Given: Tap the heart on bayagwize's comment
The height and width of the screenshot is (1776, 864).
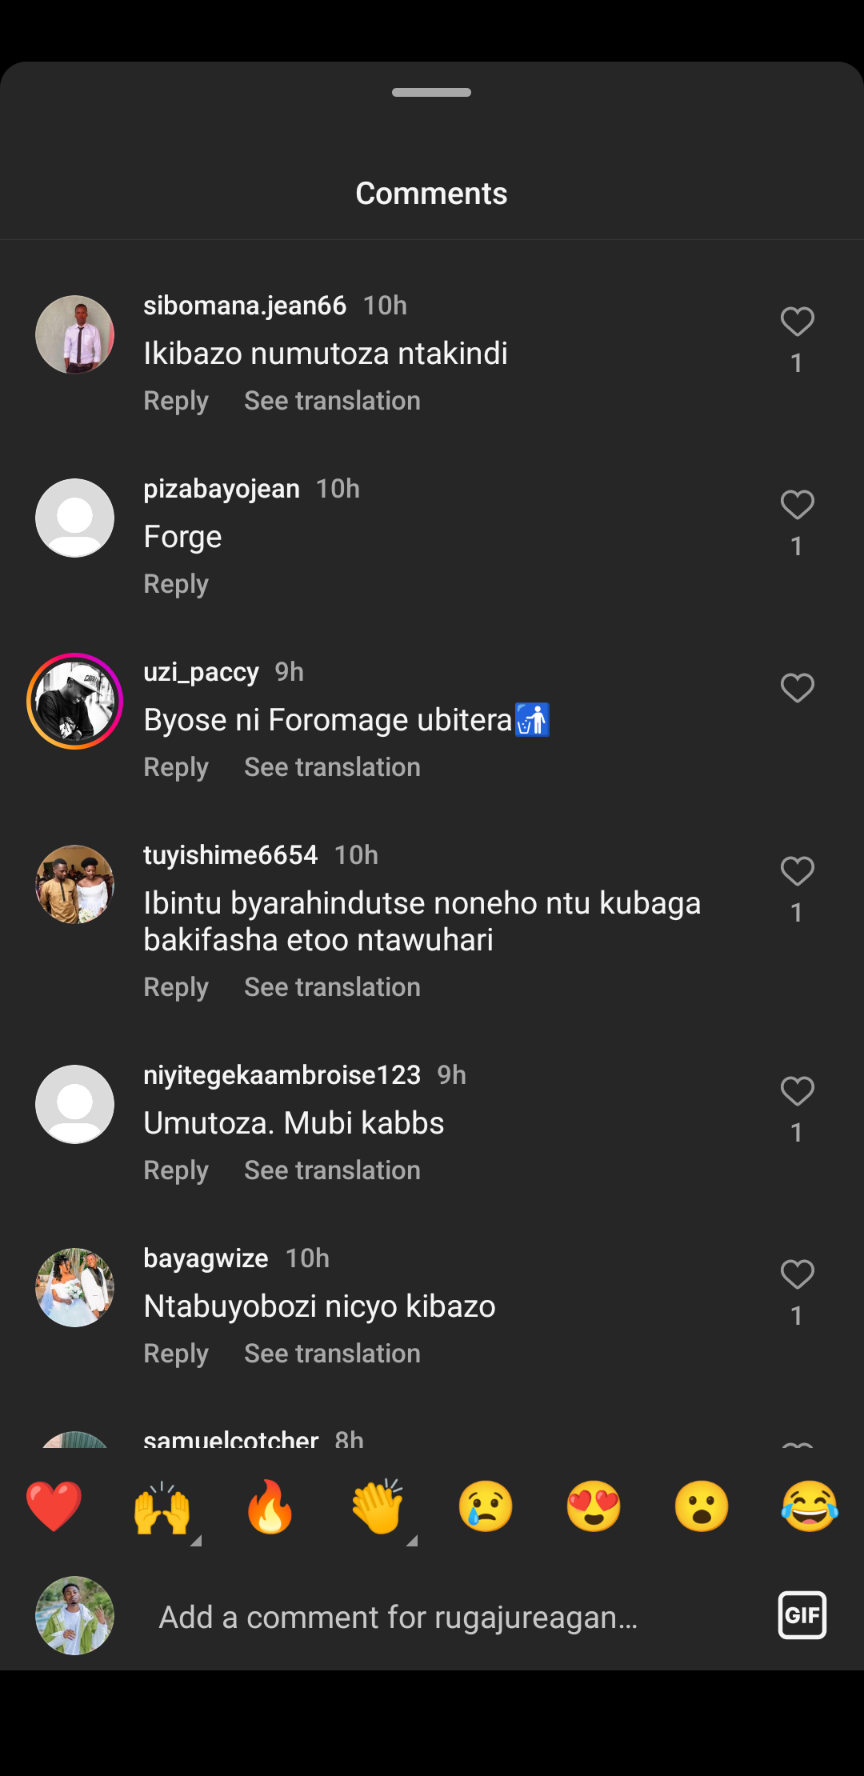Looking at the screenshot, I should (x=797, y=1275).
